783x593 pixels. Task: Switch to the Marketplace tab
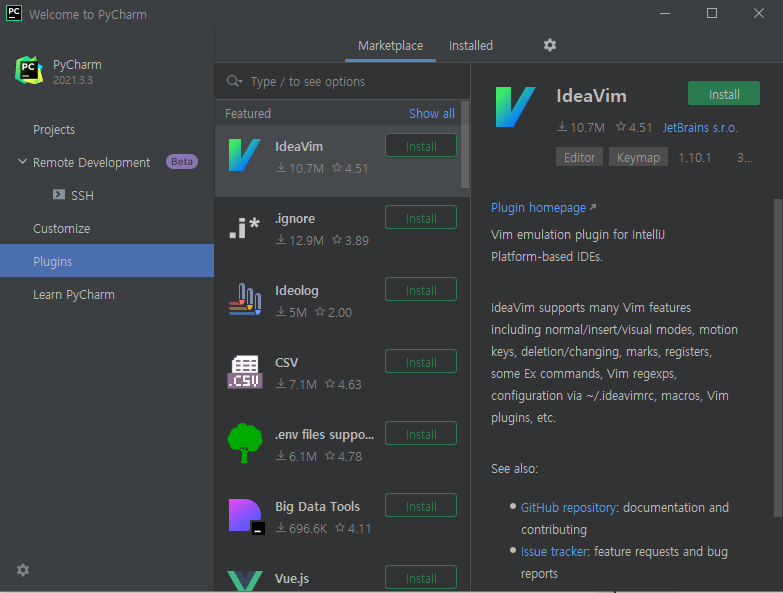[391, 45]
